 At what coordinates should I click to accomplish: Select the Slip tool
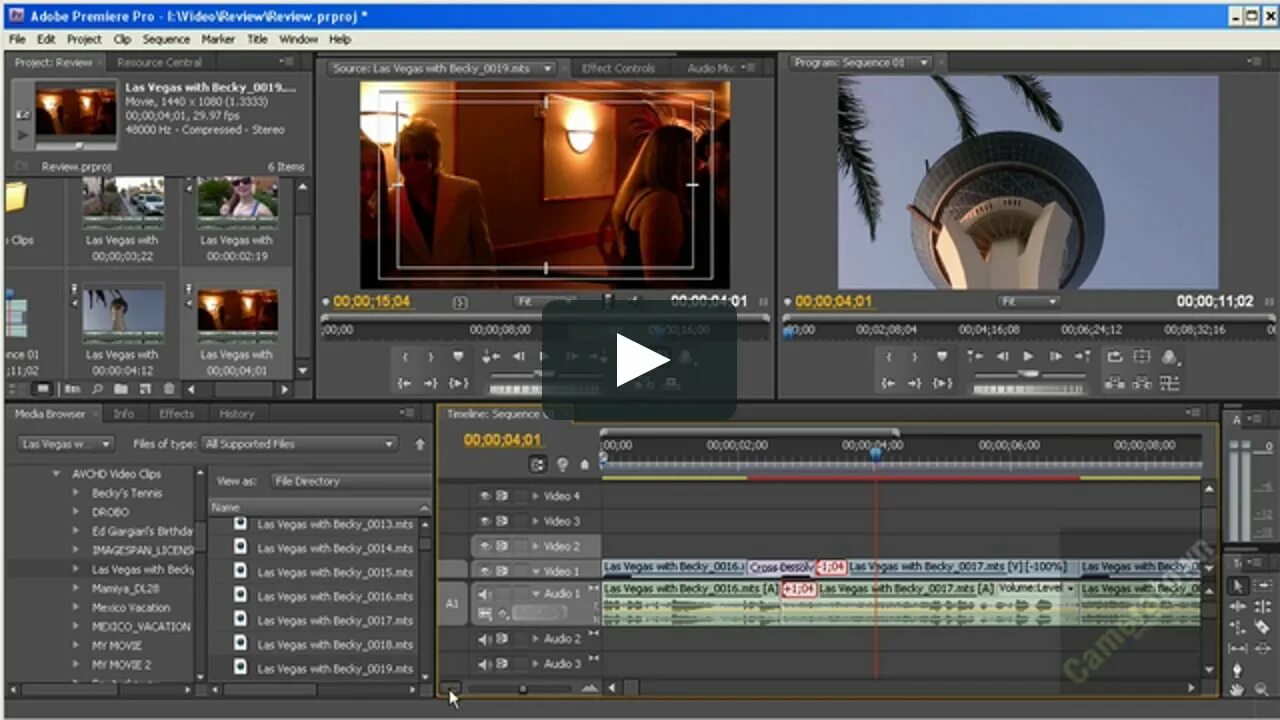(1238, 648)
